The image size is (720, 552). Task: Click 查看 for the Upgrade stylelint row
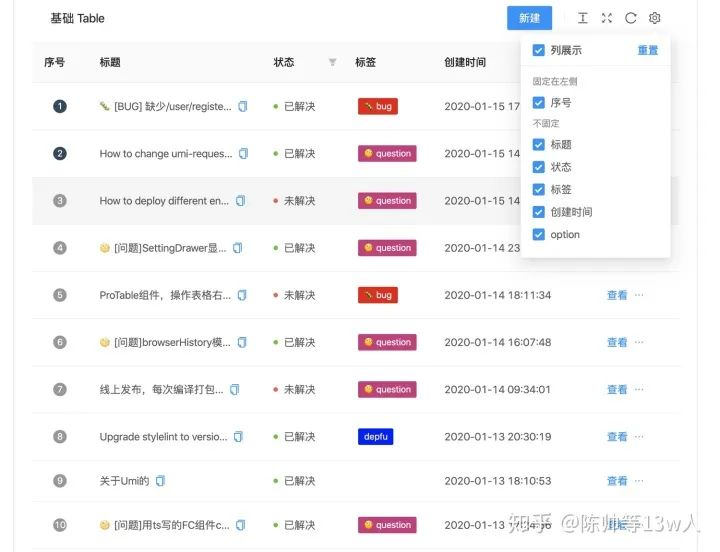click(617, 437)
